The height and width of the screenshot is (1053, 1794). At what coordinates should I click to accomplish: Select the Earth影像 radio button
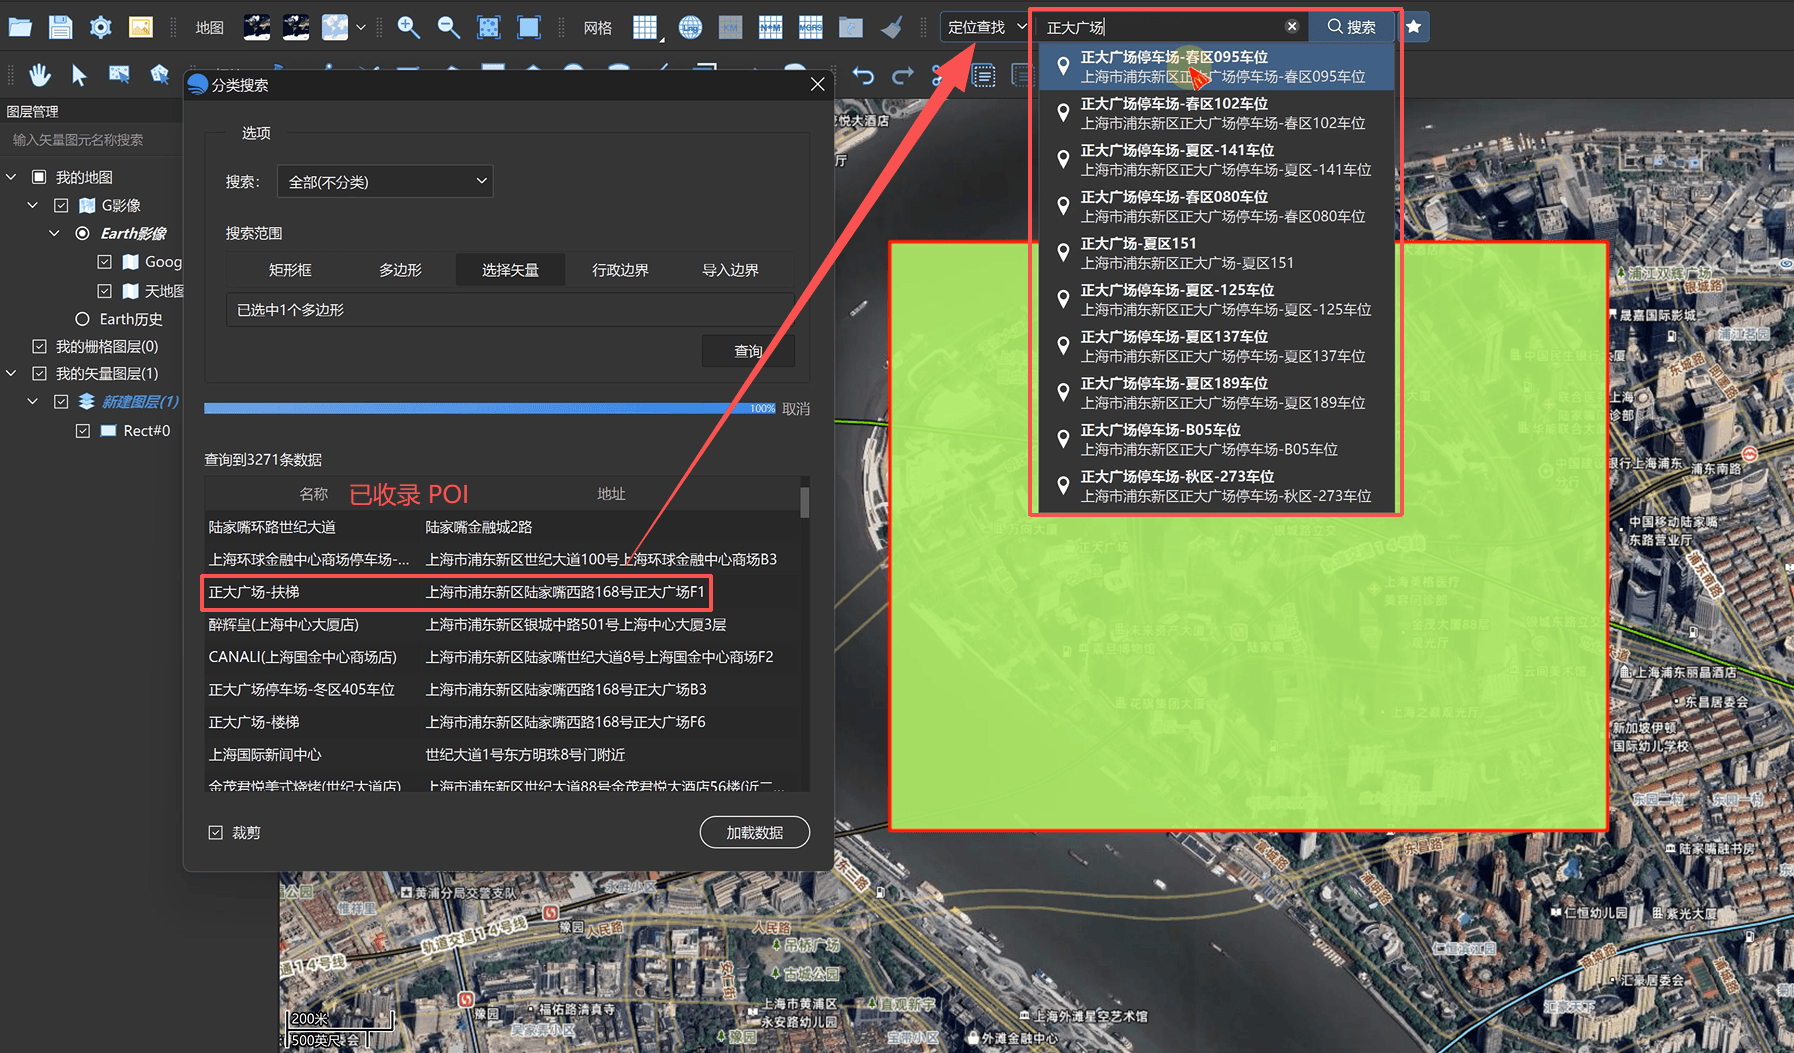tap(83, 233)
